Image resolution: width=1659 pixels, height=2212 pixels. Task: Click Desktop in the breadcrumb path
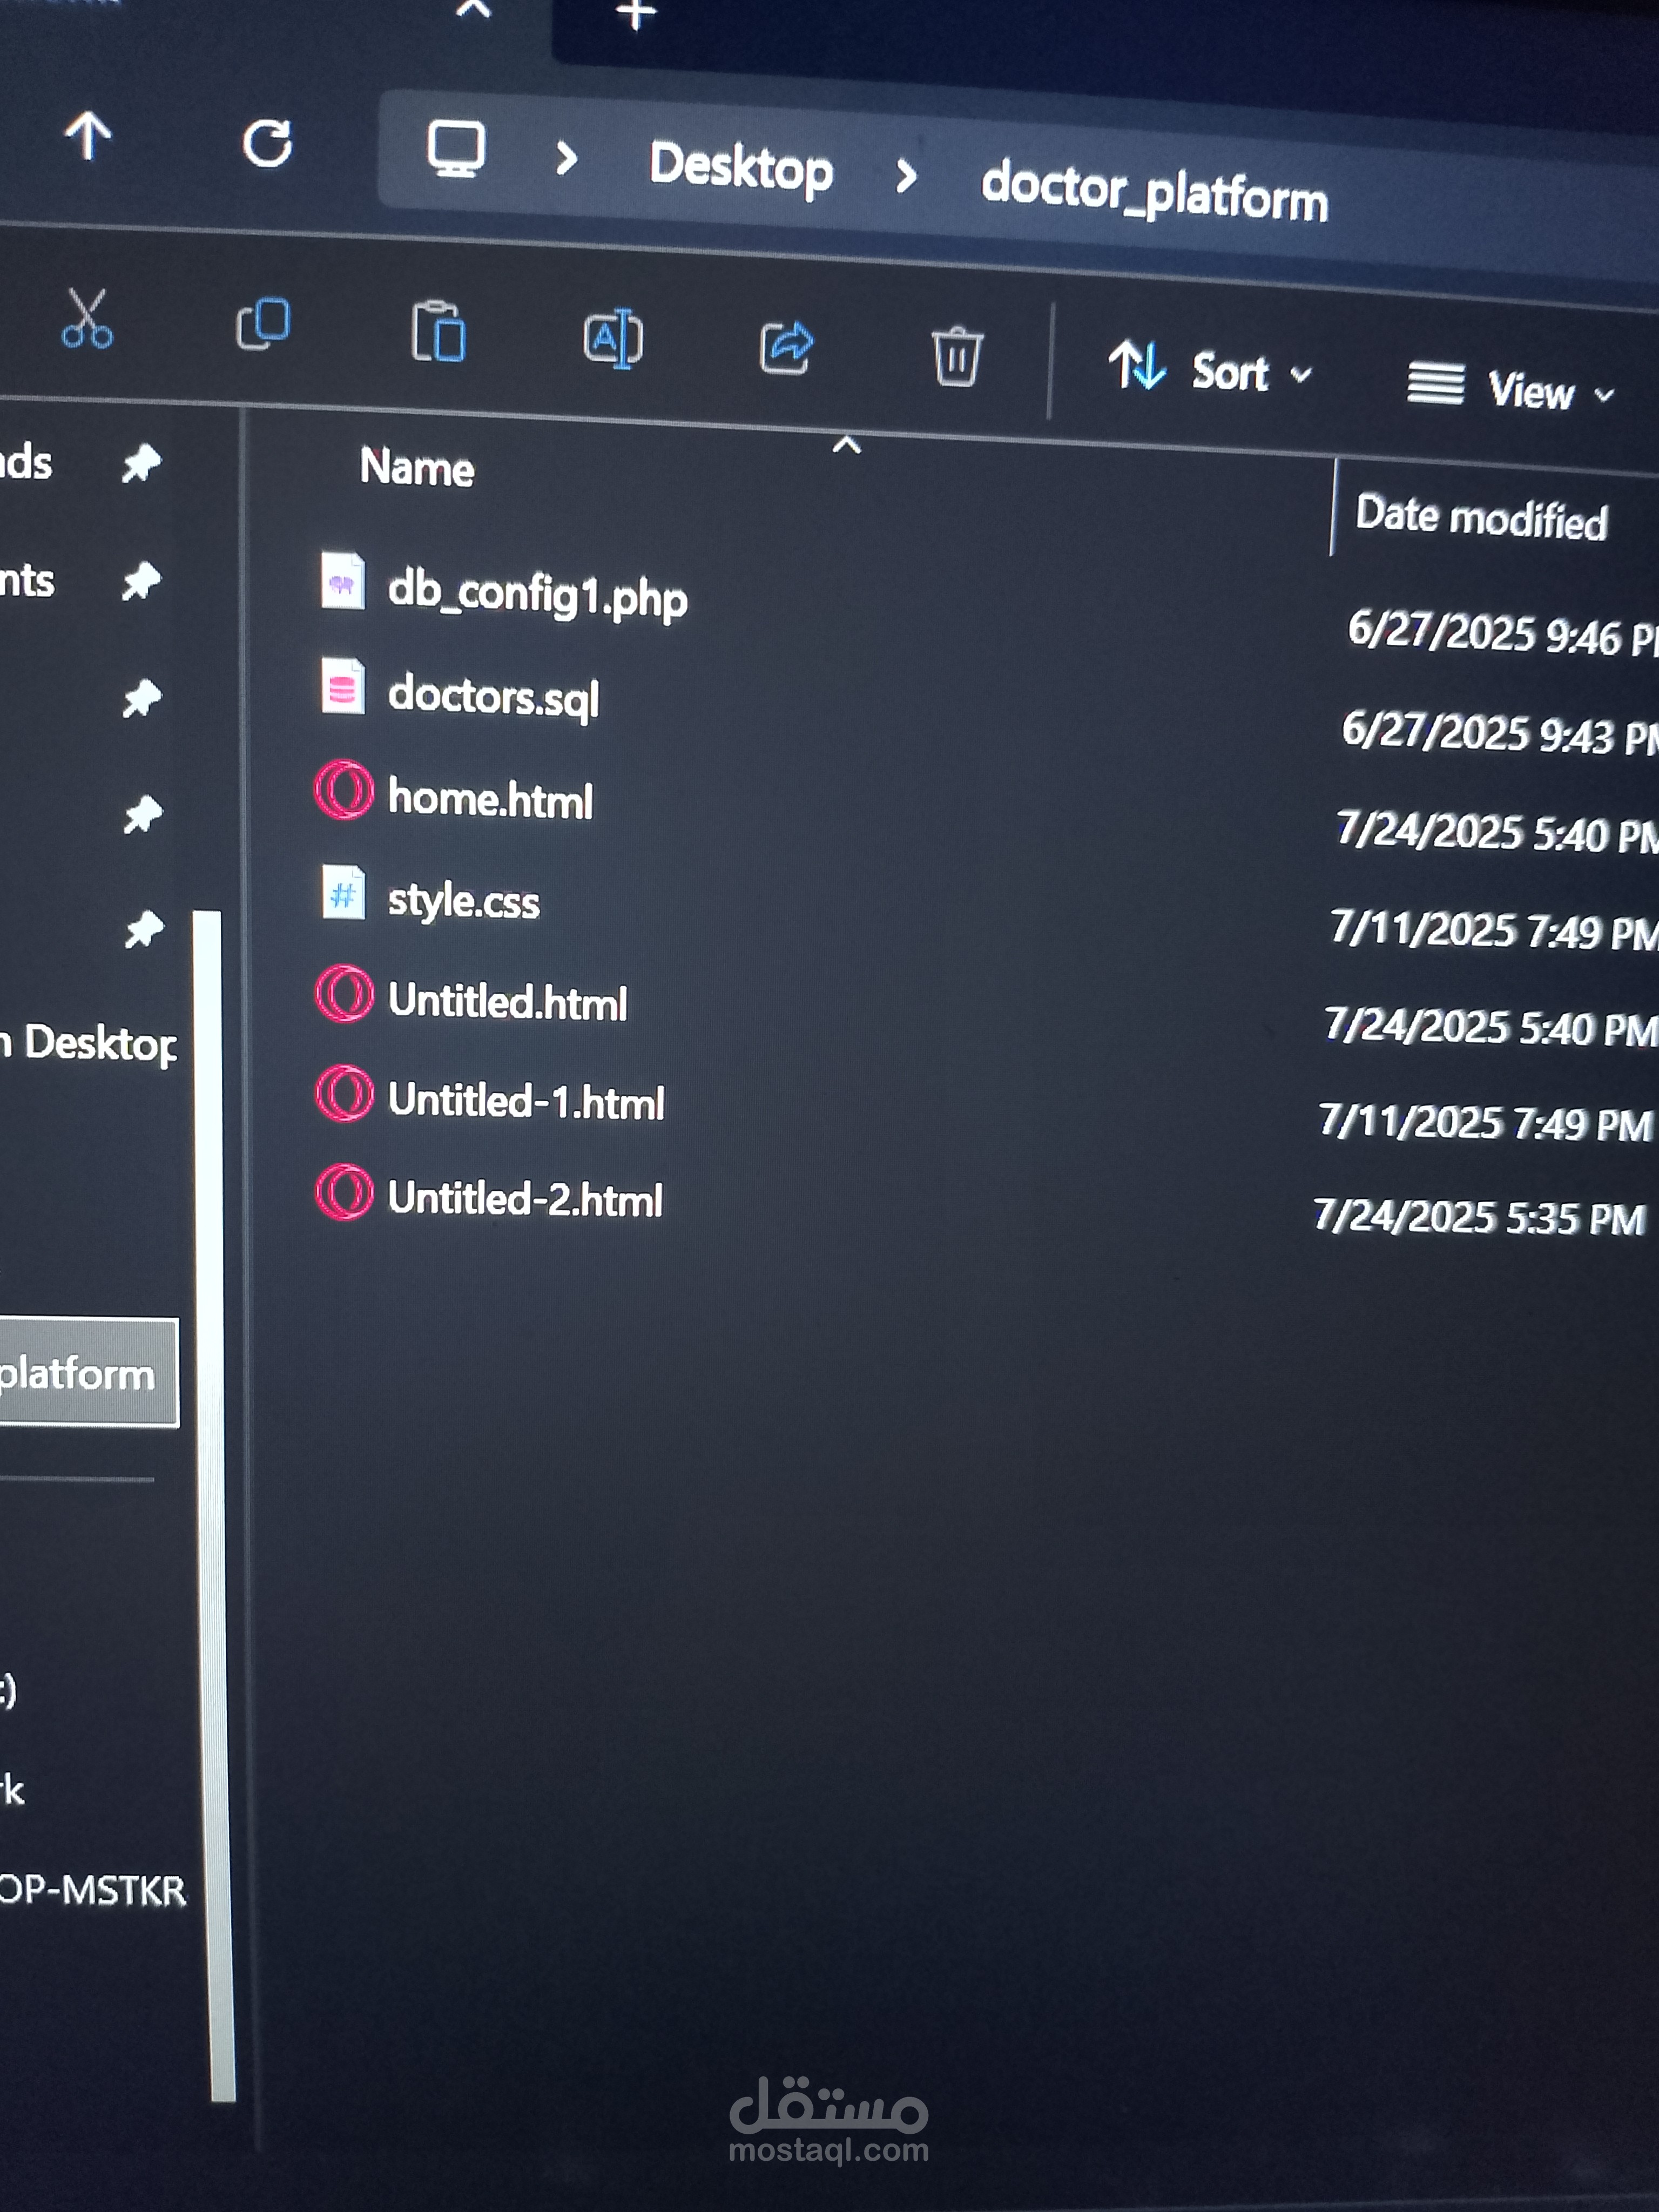(740, 166)
